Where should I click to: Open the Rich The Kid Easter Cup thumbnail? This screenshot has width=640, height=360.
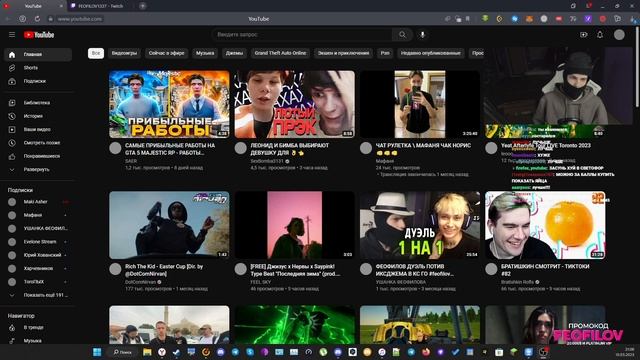pos(169,225)
